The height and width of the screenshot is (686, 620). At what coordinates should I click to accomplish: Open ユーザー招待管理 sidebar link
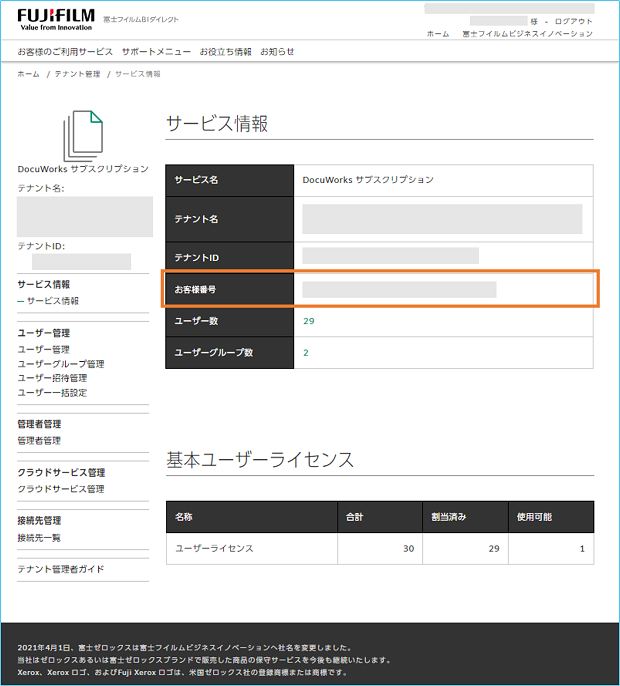click(52, 378)
